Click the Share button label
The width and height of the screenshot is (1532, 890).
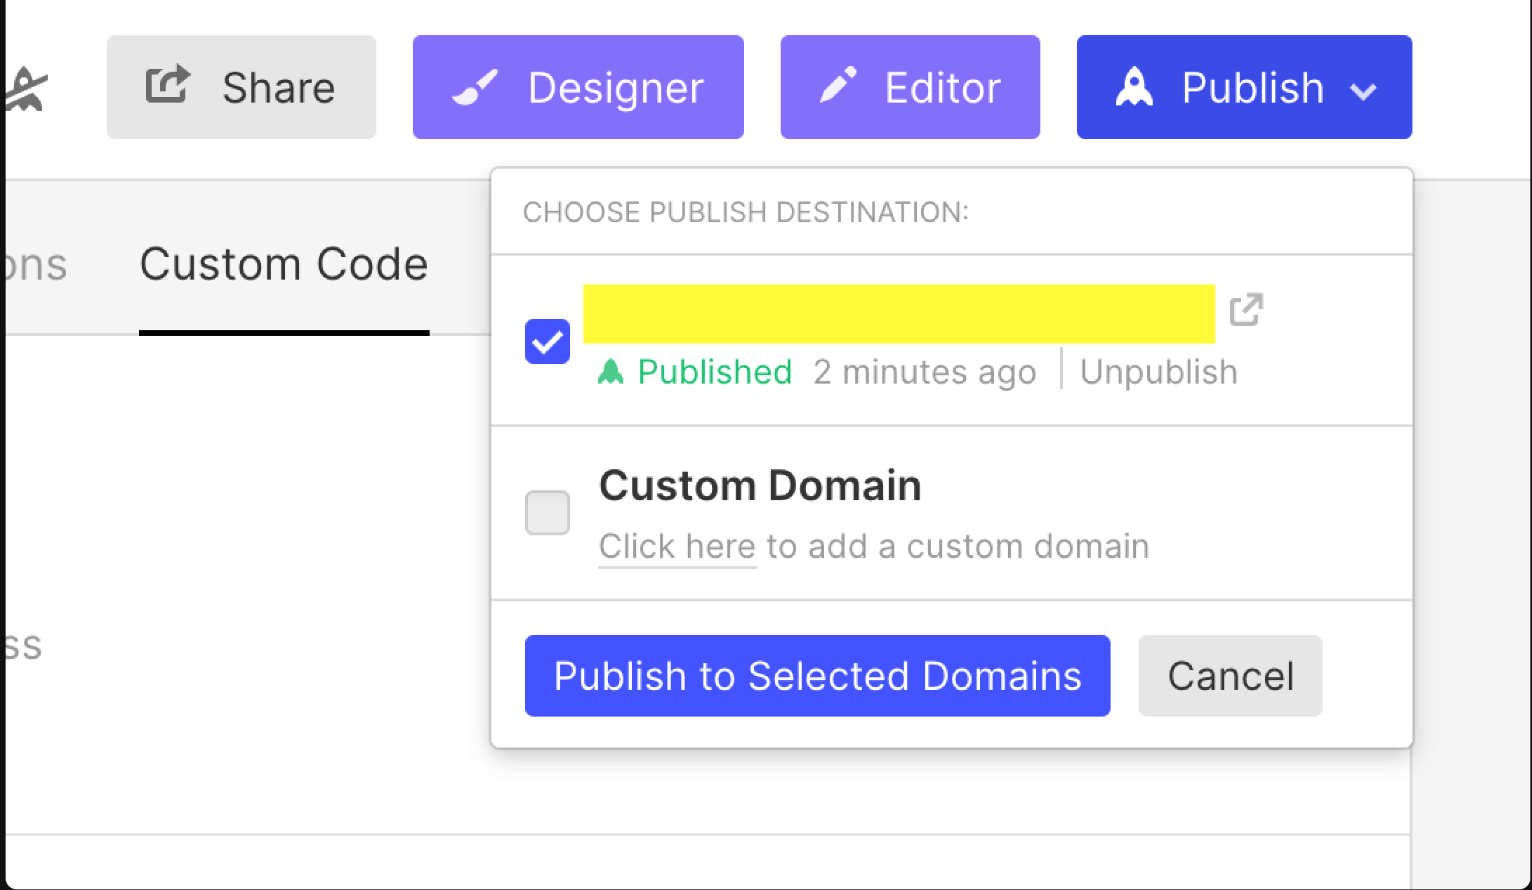[x=278, y=88]
